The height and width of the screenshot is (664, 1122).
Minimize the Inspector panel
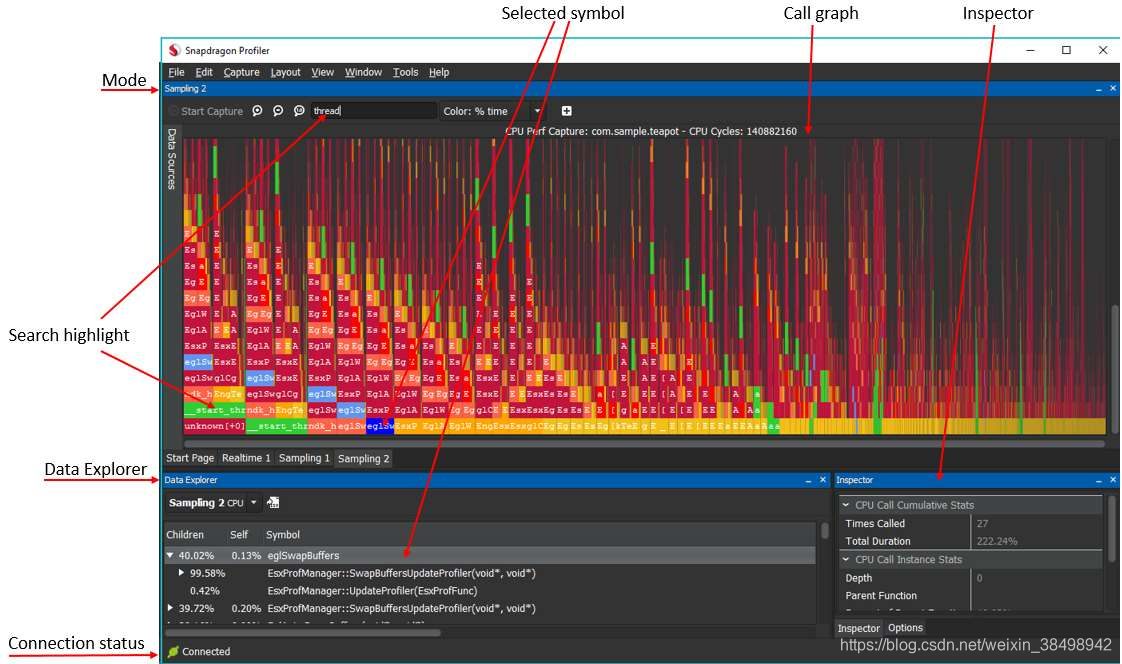(x=1098, y=480)
